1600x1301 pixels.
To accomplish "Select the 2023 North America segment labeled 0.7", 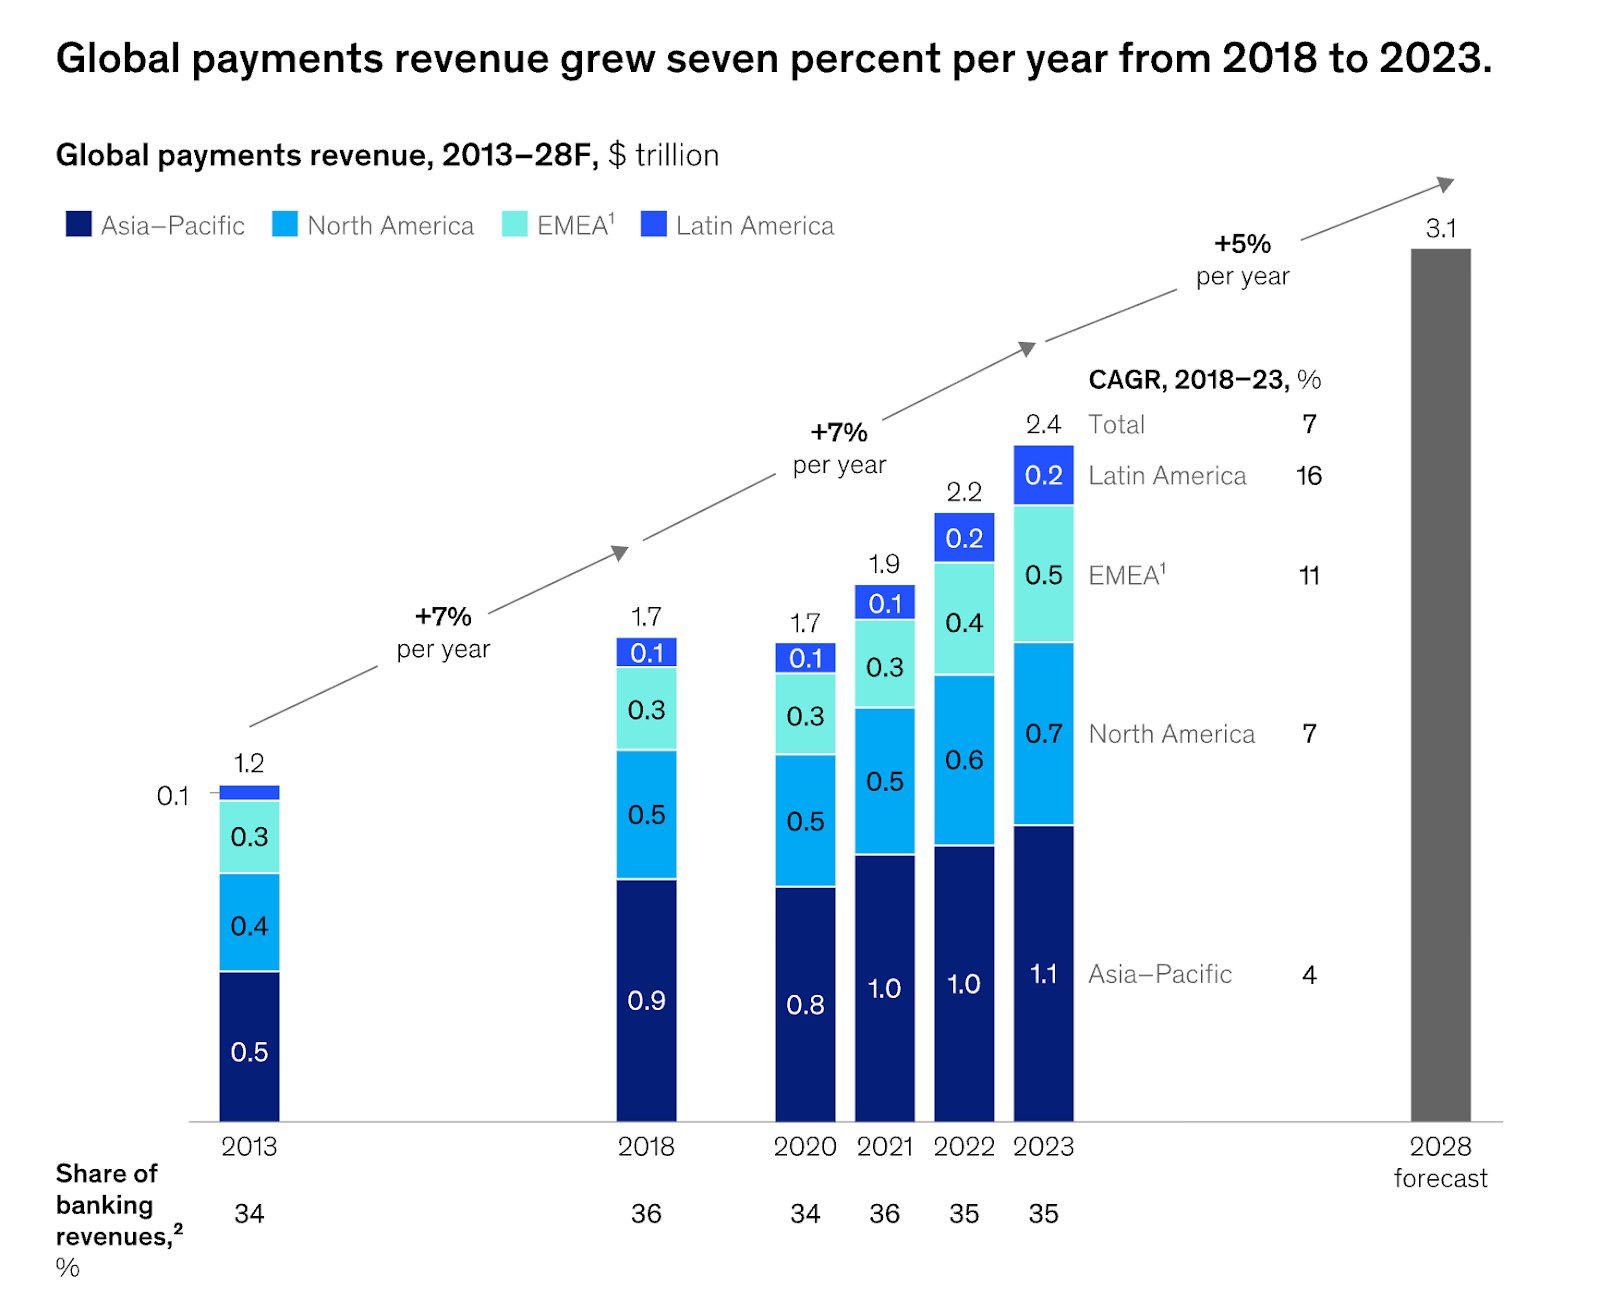I will tap(1043, 733).
